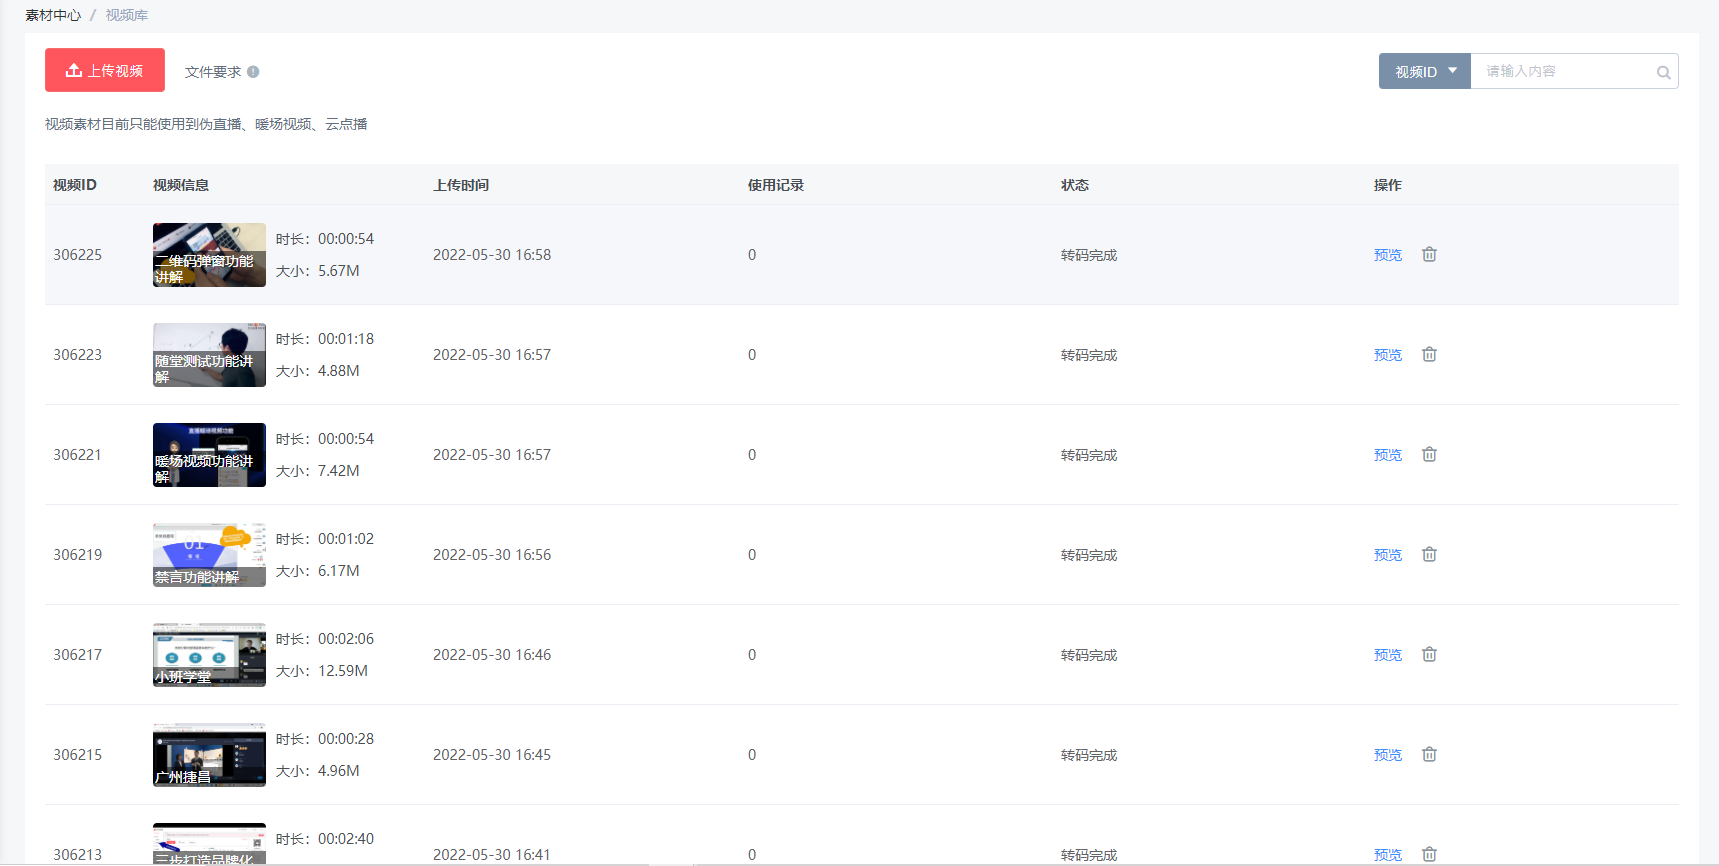Delete video 306221 using trash icon
The image size is (1719, 866).
click(1429, 455)
